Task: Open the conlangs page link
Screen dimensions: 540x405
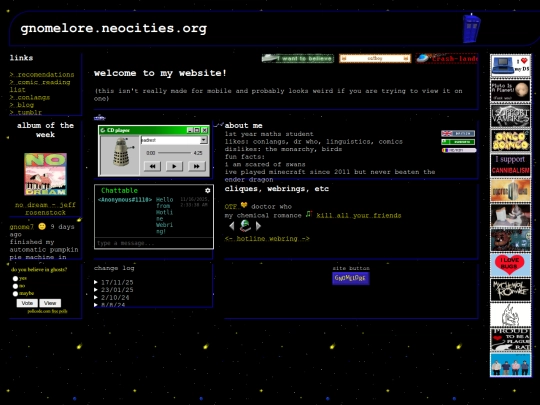Action: coord(30,97)
